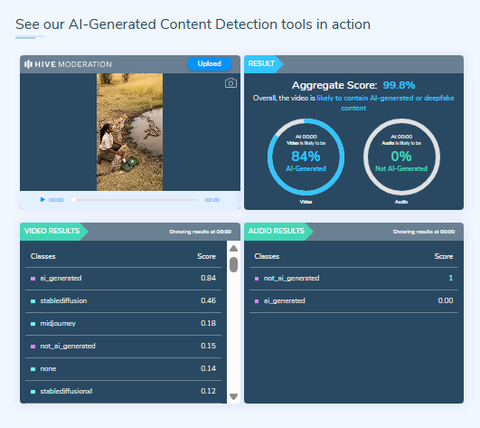Image resolution: width=480 pixels, height=428 pixels.
Task: Click the scroll up arrow in Video Results
Action: pyautogui.click(x=234, y=248)
